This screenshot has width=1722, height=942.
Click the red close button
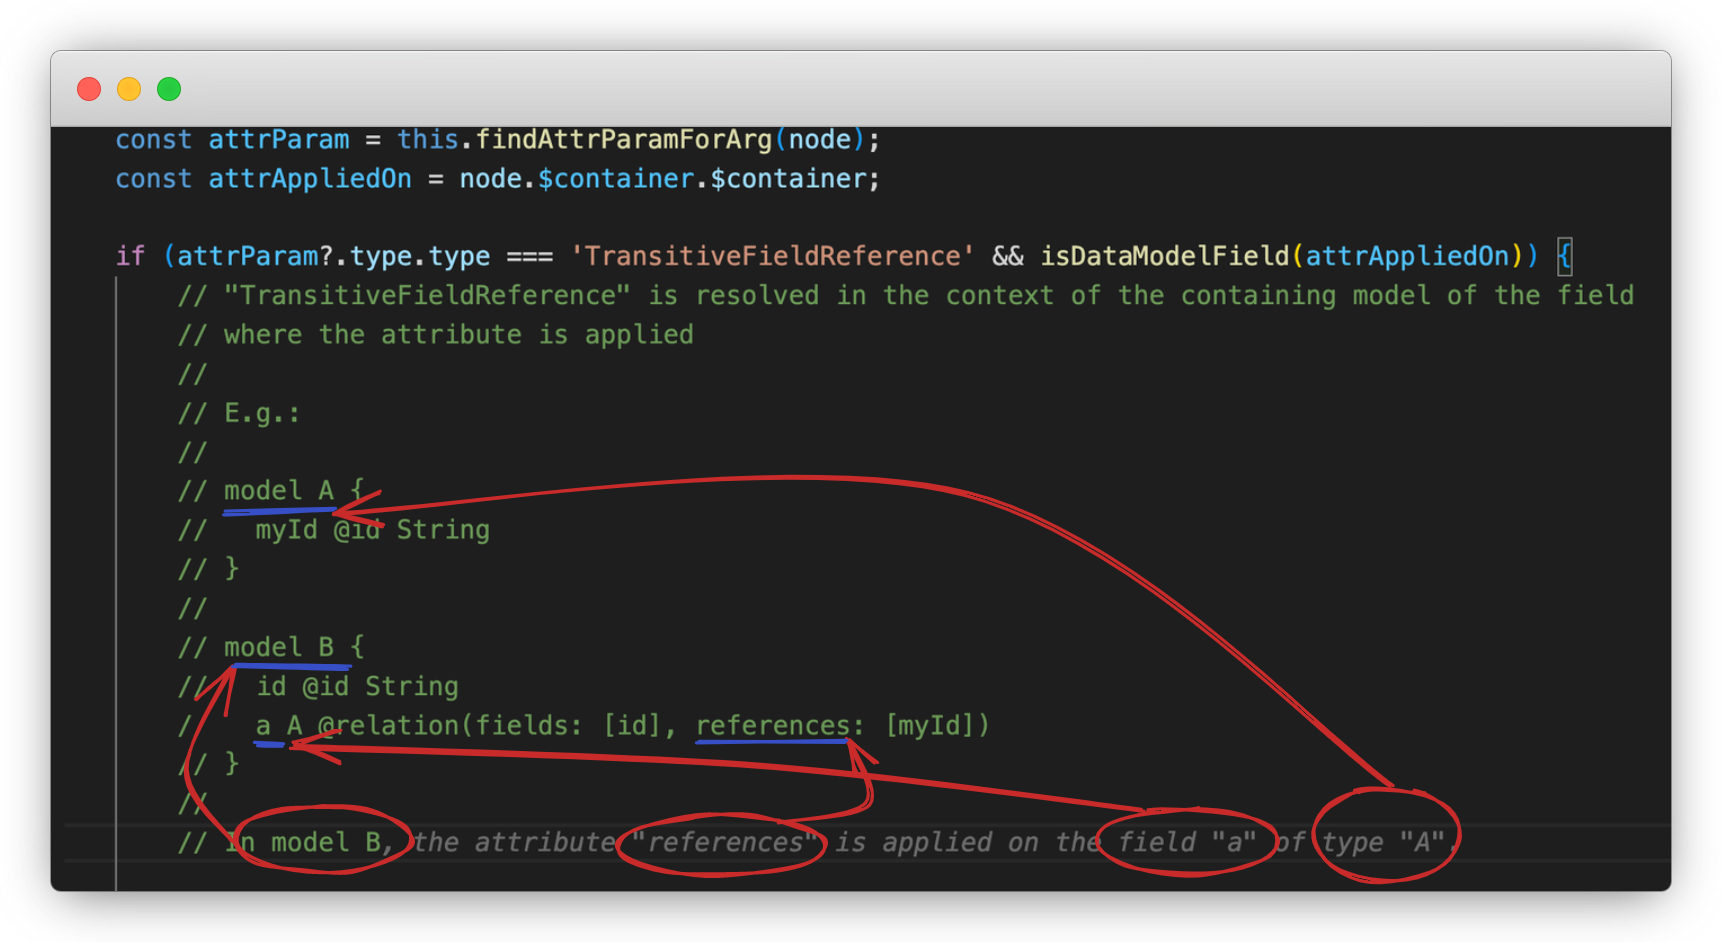tap(88, 89)
